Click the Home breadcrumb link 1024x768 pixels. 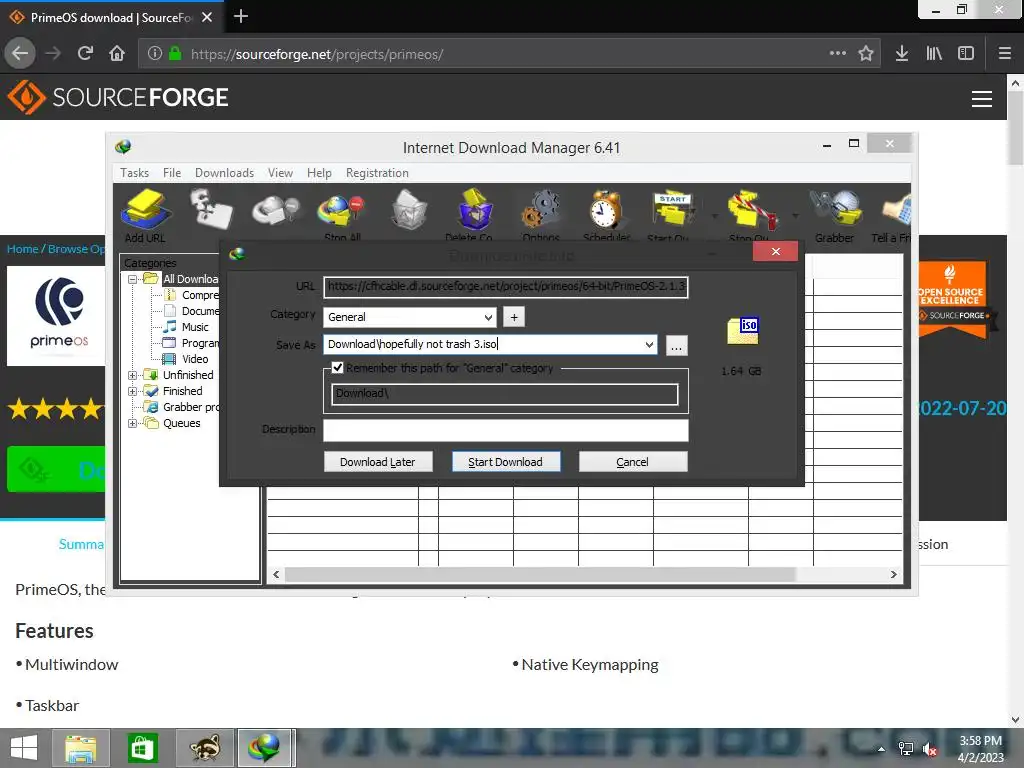point(22,249)
